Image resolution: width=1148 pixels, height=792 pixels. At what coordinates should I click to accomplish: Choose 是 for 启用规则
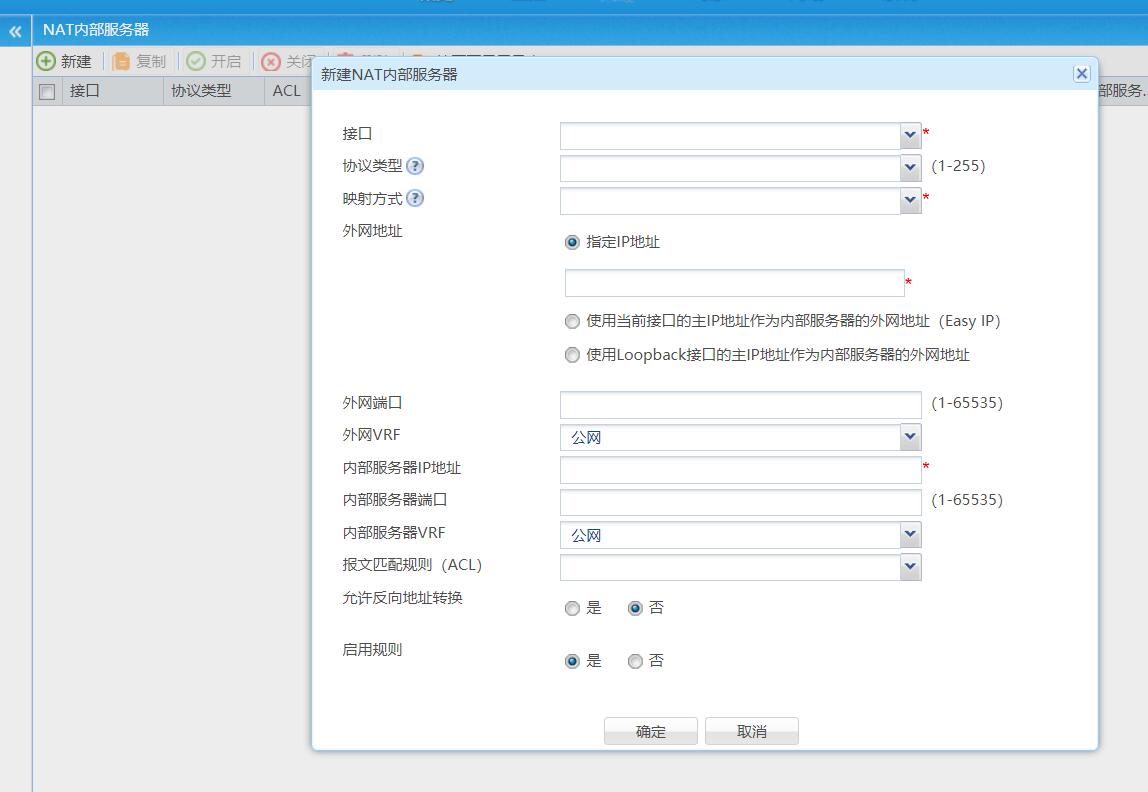[x=572, y=662]
